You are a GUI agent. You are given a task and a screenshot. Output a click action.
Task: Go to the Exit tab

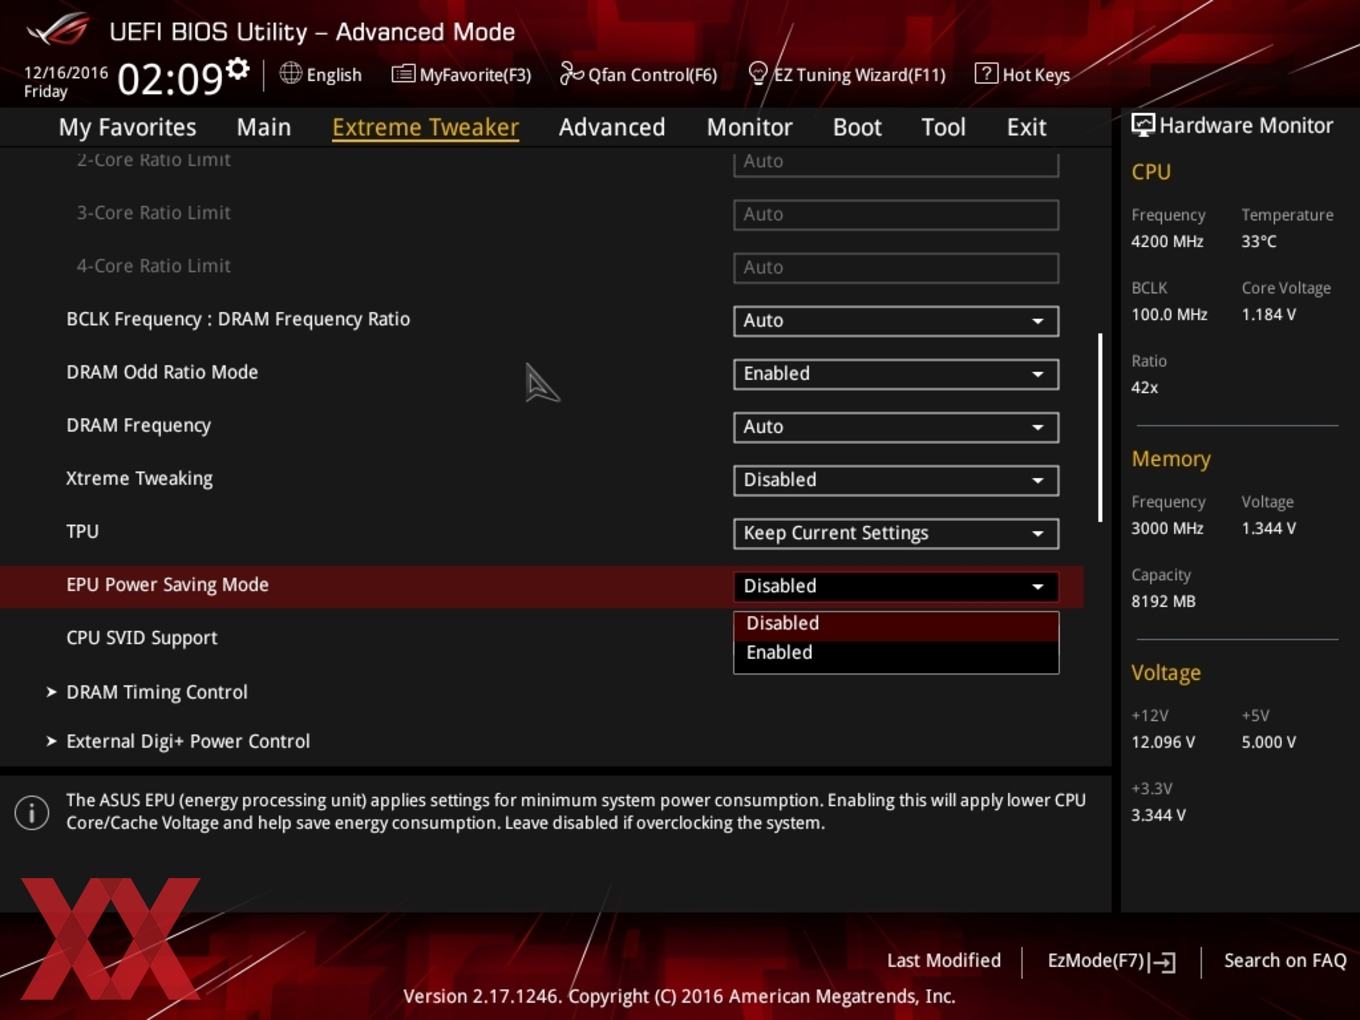click(1026, 127)
